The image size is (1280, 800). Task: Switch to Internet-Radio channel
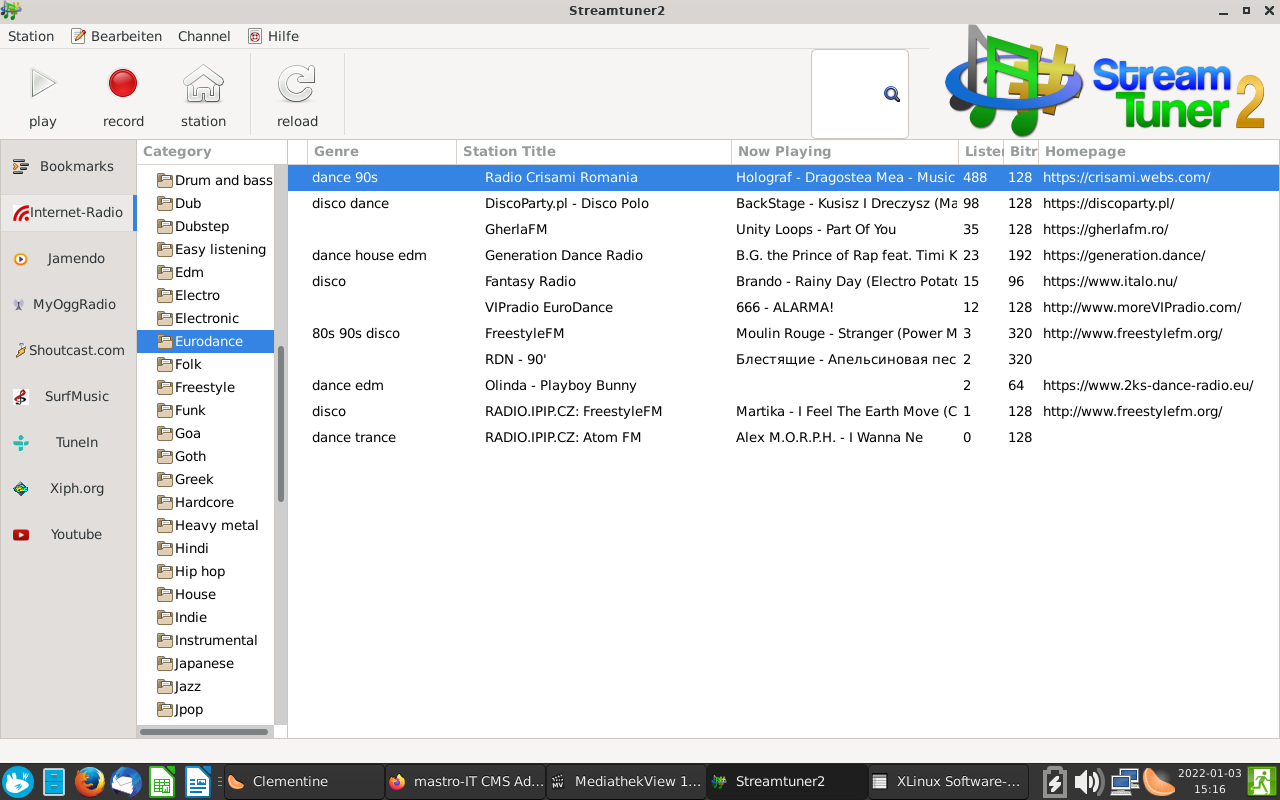[x=68, y=213]
